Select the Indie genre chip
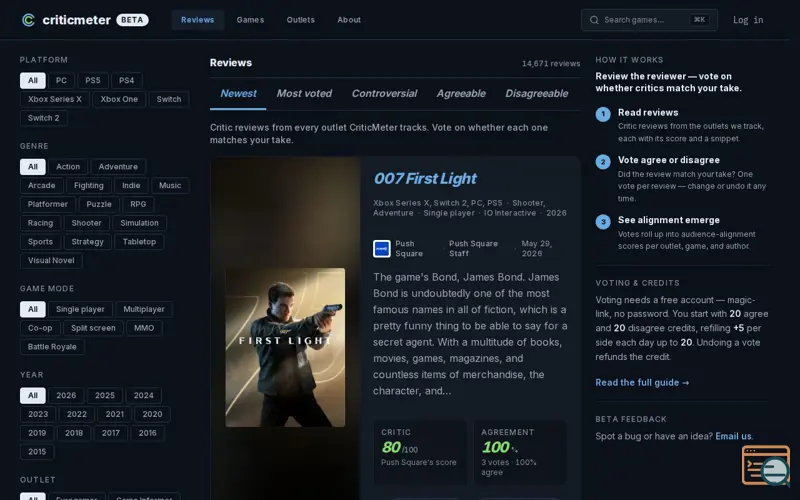 [x=131, y=186]
